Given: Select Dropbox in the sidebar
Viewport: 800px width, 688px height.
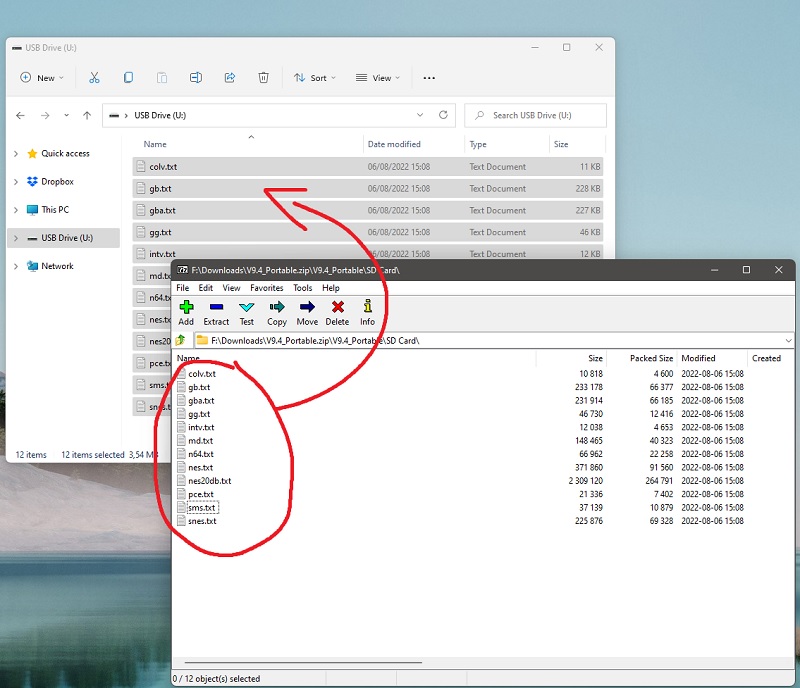Looking at the screenshot, I should (x=57, y=181).
